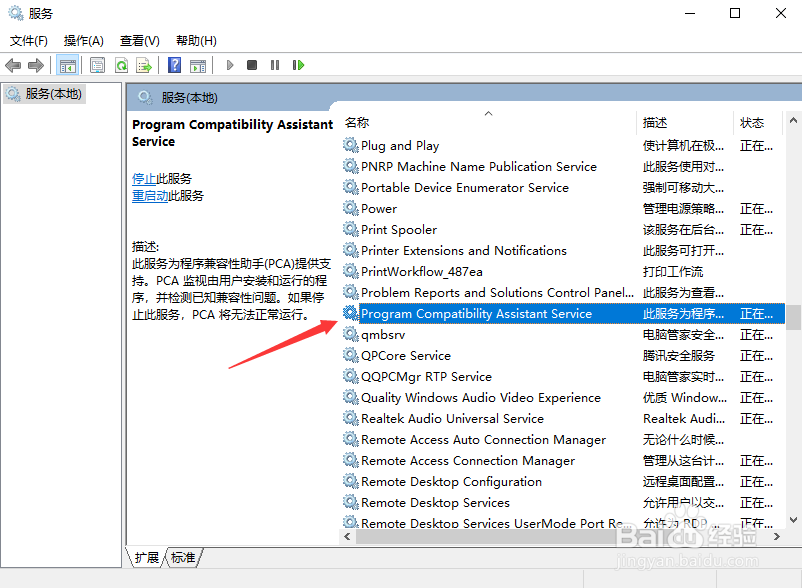Screen dimensions: 802x588
Task: Click the Start Service toolbar icon
Action: 230,65
